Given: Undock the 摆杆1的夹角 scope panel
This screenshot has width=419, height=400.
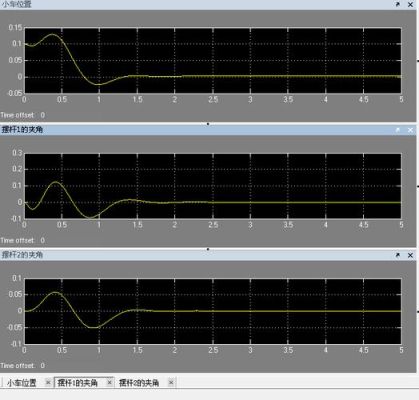Looking at the screenshot, I should [x=398, y=130].
